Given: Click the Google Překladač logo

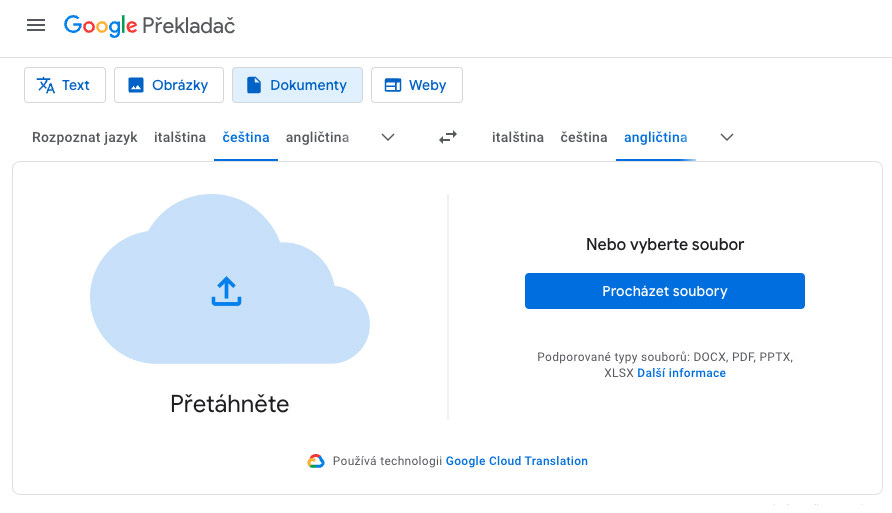Looking at the screenshot, I should [x=149, y=26].
